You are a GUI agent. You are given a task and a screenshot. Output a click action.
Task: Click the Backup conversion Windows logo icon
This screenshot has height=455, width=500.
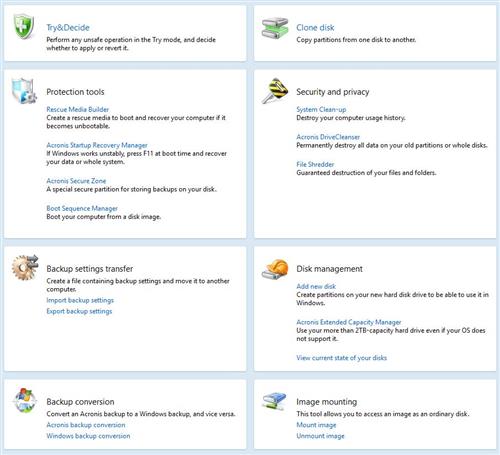(x=25, y=400)
